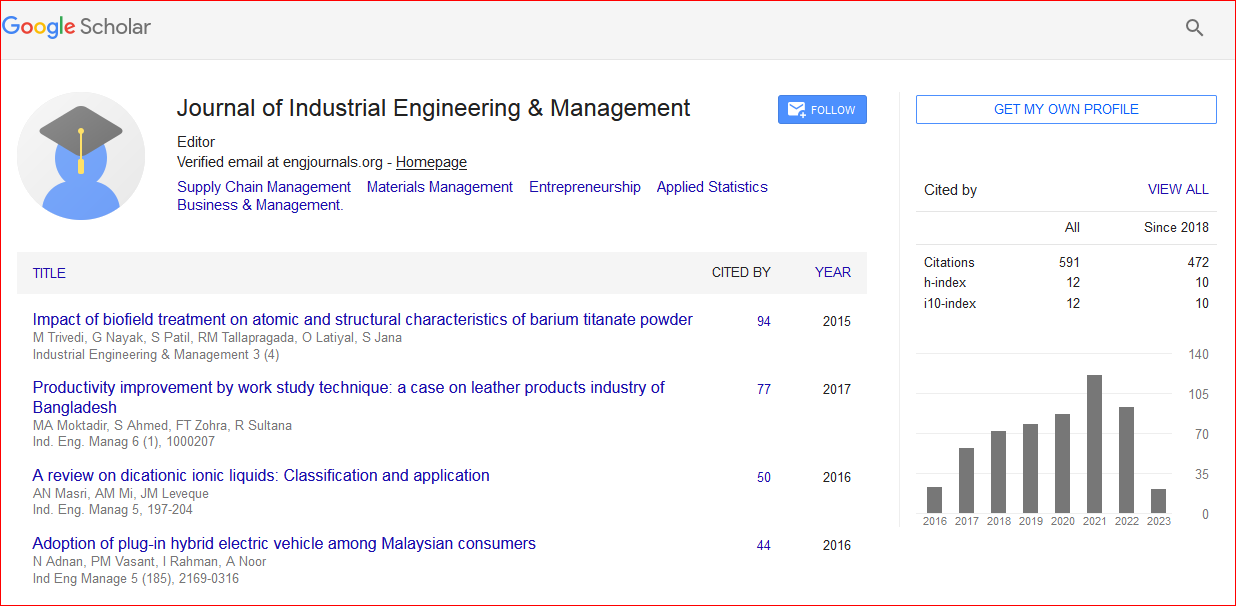Open plug-in hybrid electric vehicle article
The height and width of the screenshot is (606, 1236).
(x=284, y=544)
